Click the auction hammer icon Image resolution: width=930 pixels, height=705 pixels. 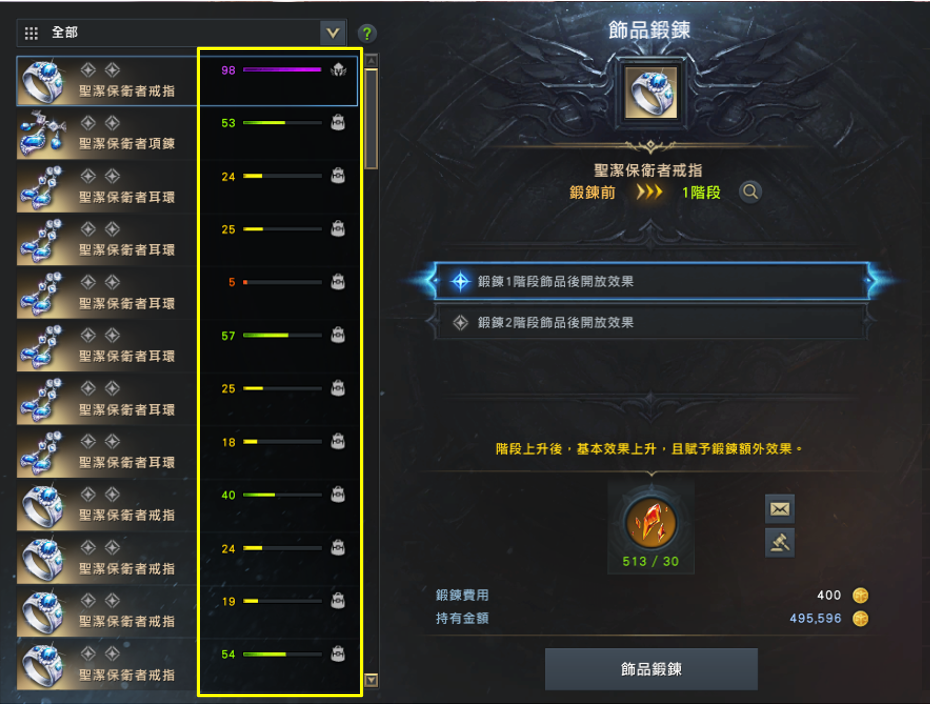pos(779,542)
